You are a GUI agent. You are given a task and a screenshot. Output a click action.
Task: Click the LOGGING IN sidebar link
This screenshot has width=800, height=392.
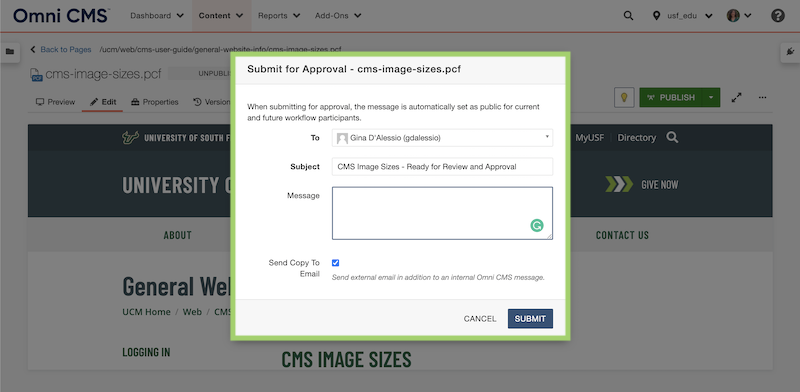pos(146,352)
